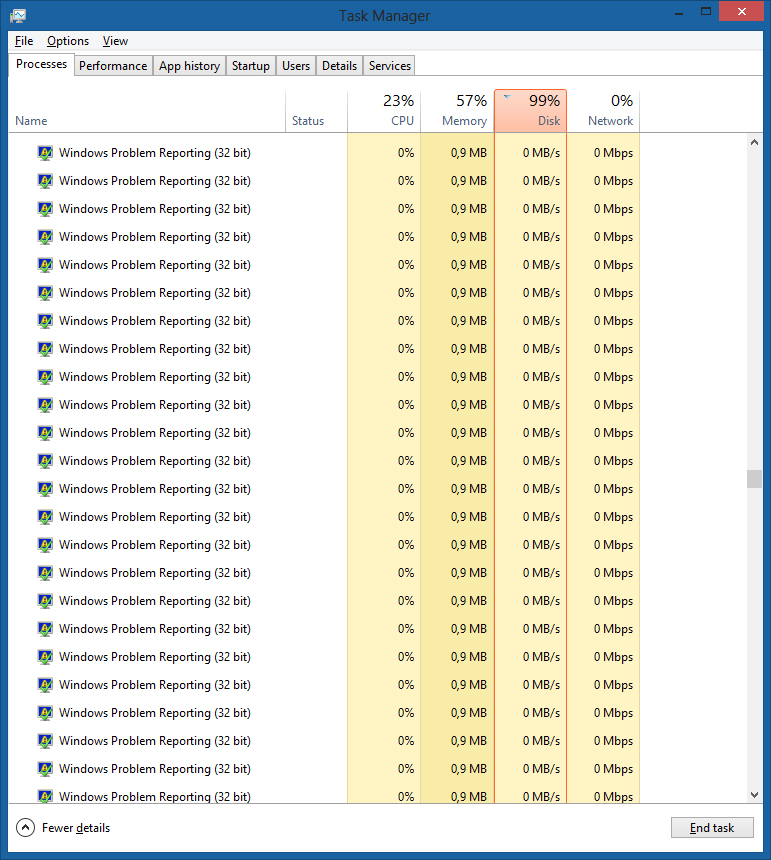Open the Options menu
The image size is (771, 860).
pos(68,41)
